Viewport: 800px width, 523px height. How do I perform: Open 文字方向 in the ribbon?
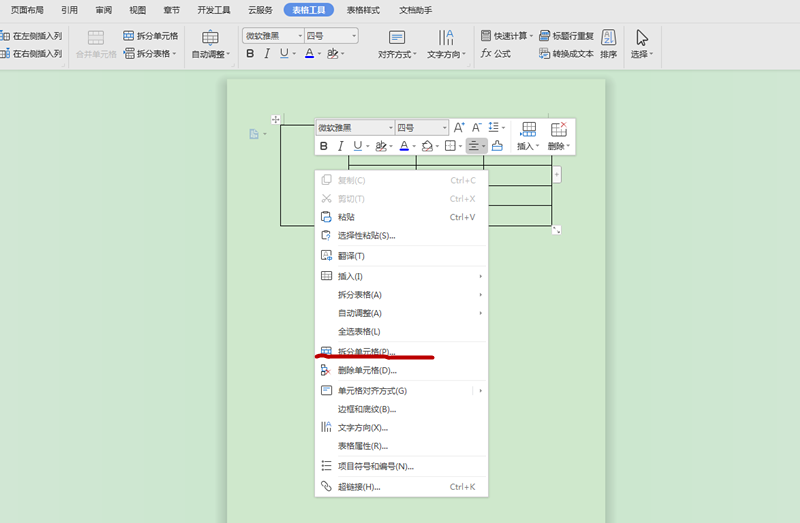[x=446, y=44]
